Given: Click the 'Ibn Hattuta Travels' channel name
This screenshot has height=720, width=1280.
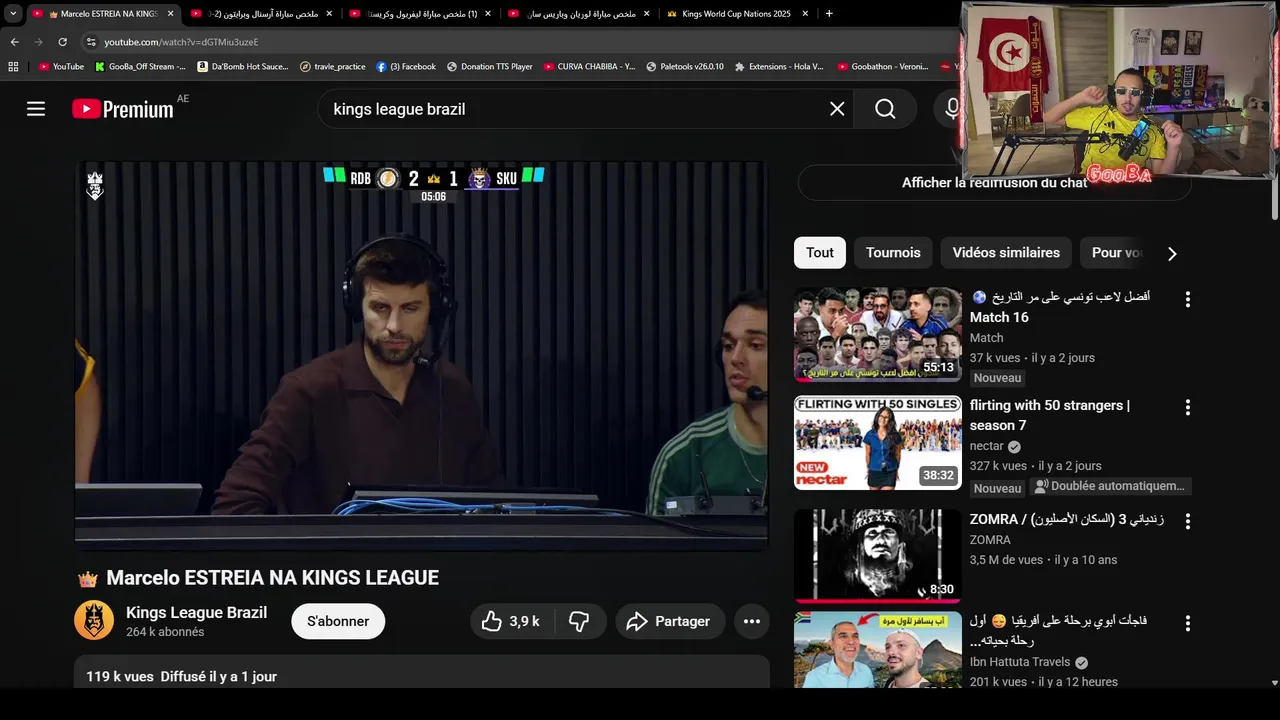Looking at the screenshot, I should (x=1020, y=662).
